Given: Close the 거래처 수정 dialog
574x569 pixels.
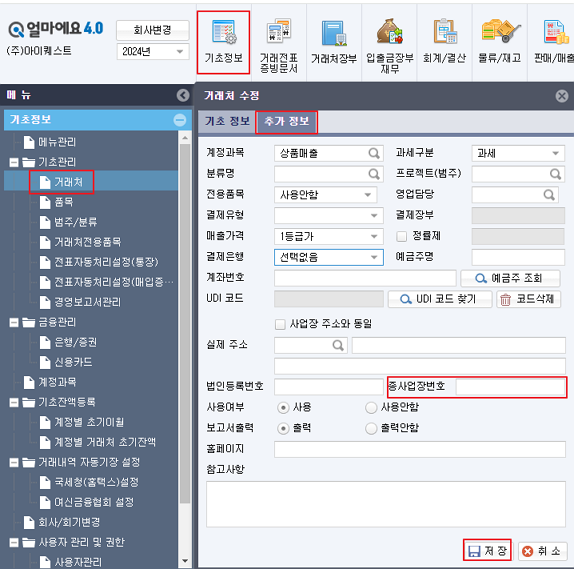Looking at the screenshot, I should [562, 96].
